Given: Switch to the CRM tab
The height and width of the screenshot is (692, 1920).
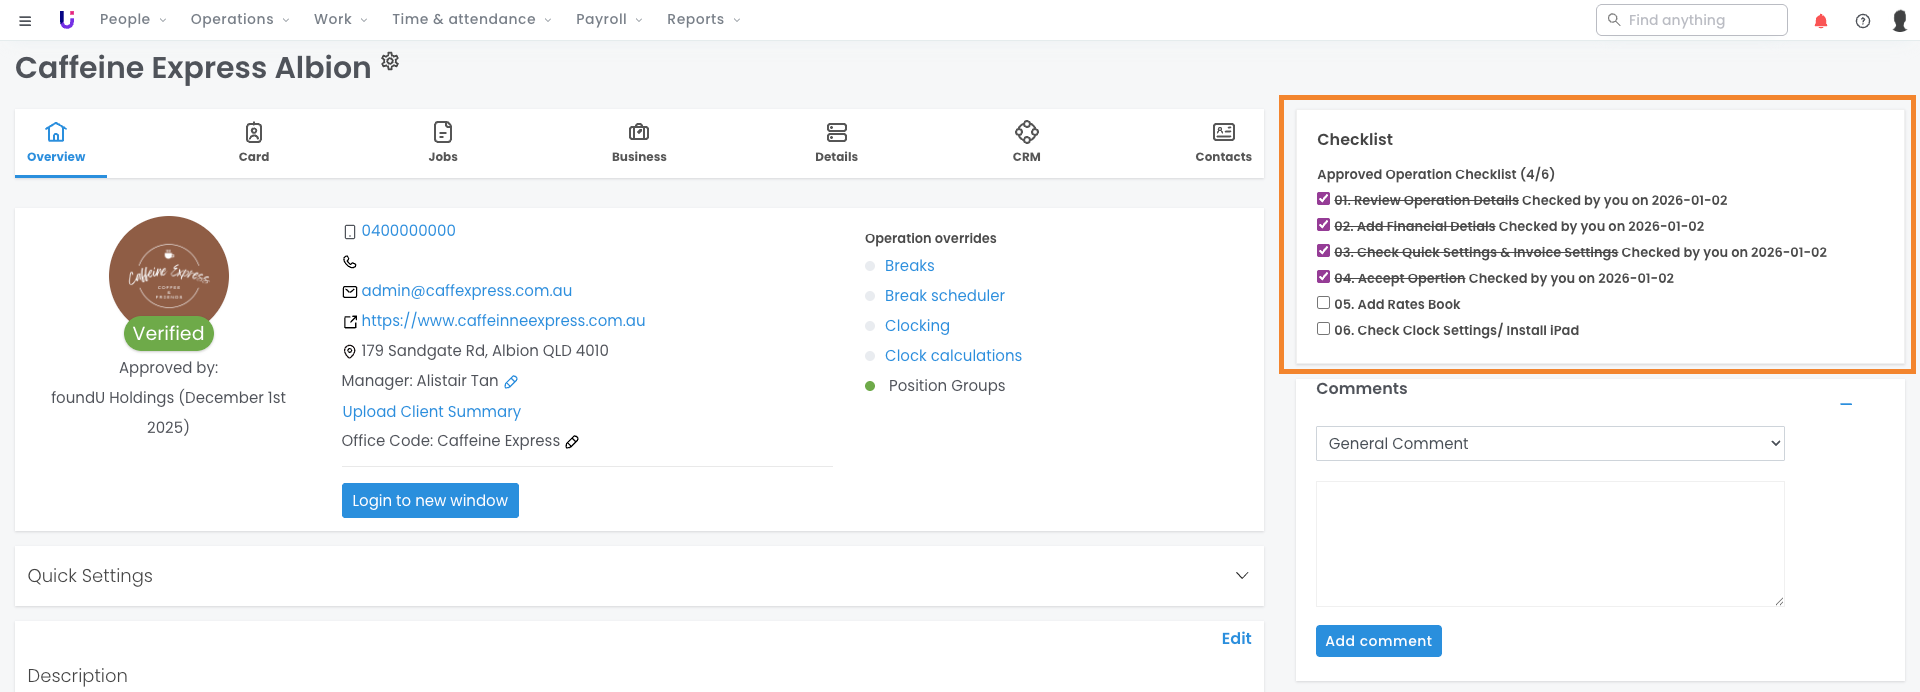Looking at the screenshot, I should [1026, 142].
